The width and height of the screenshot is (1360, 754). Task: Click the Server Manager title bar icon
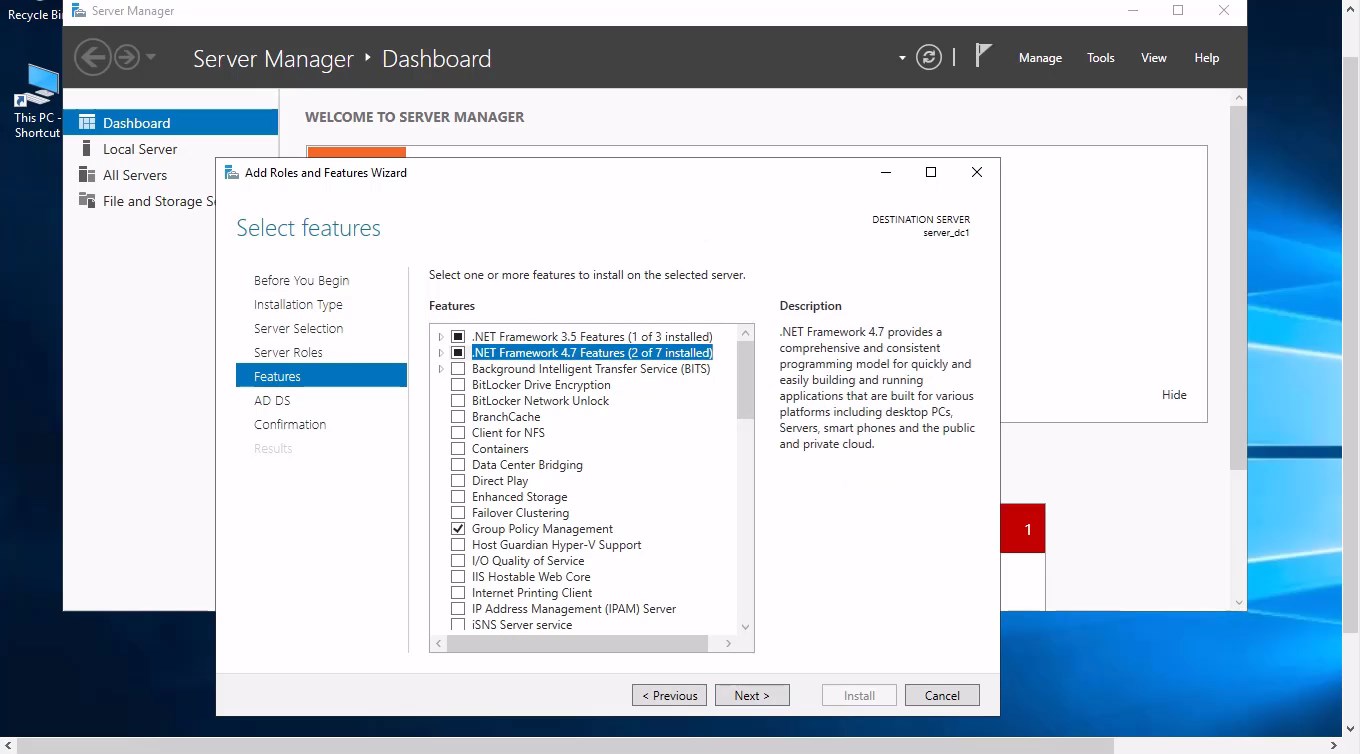pyautogui.click(x=78, y=11)
